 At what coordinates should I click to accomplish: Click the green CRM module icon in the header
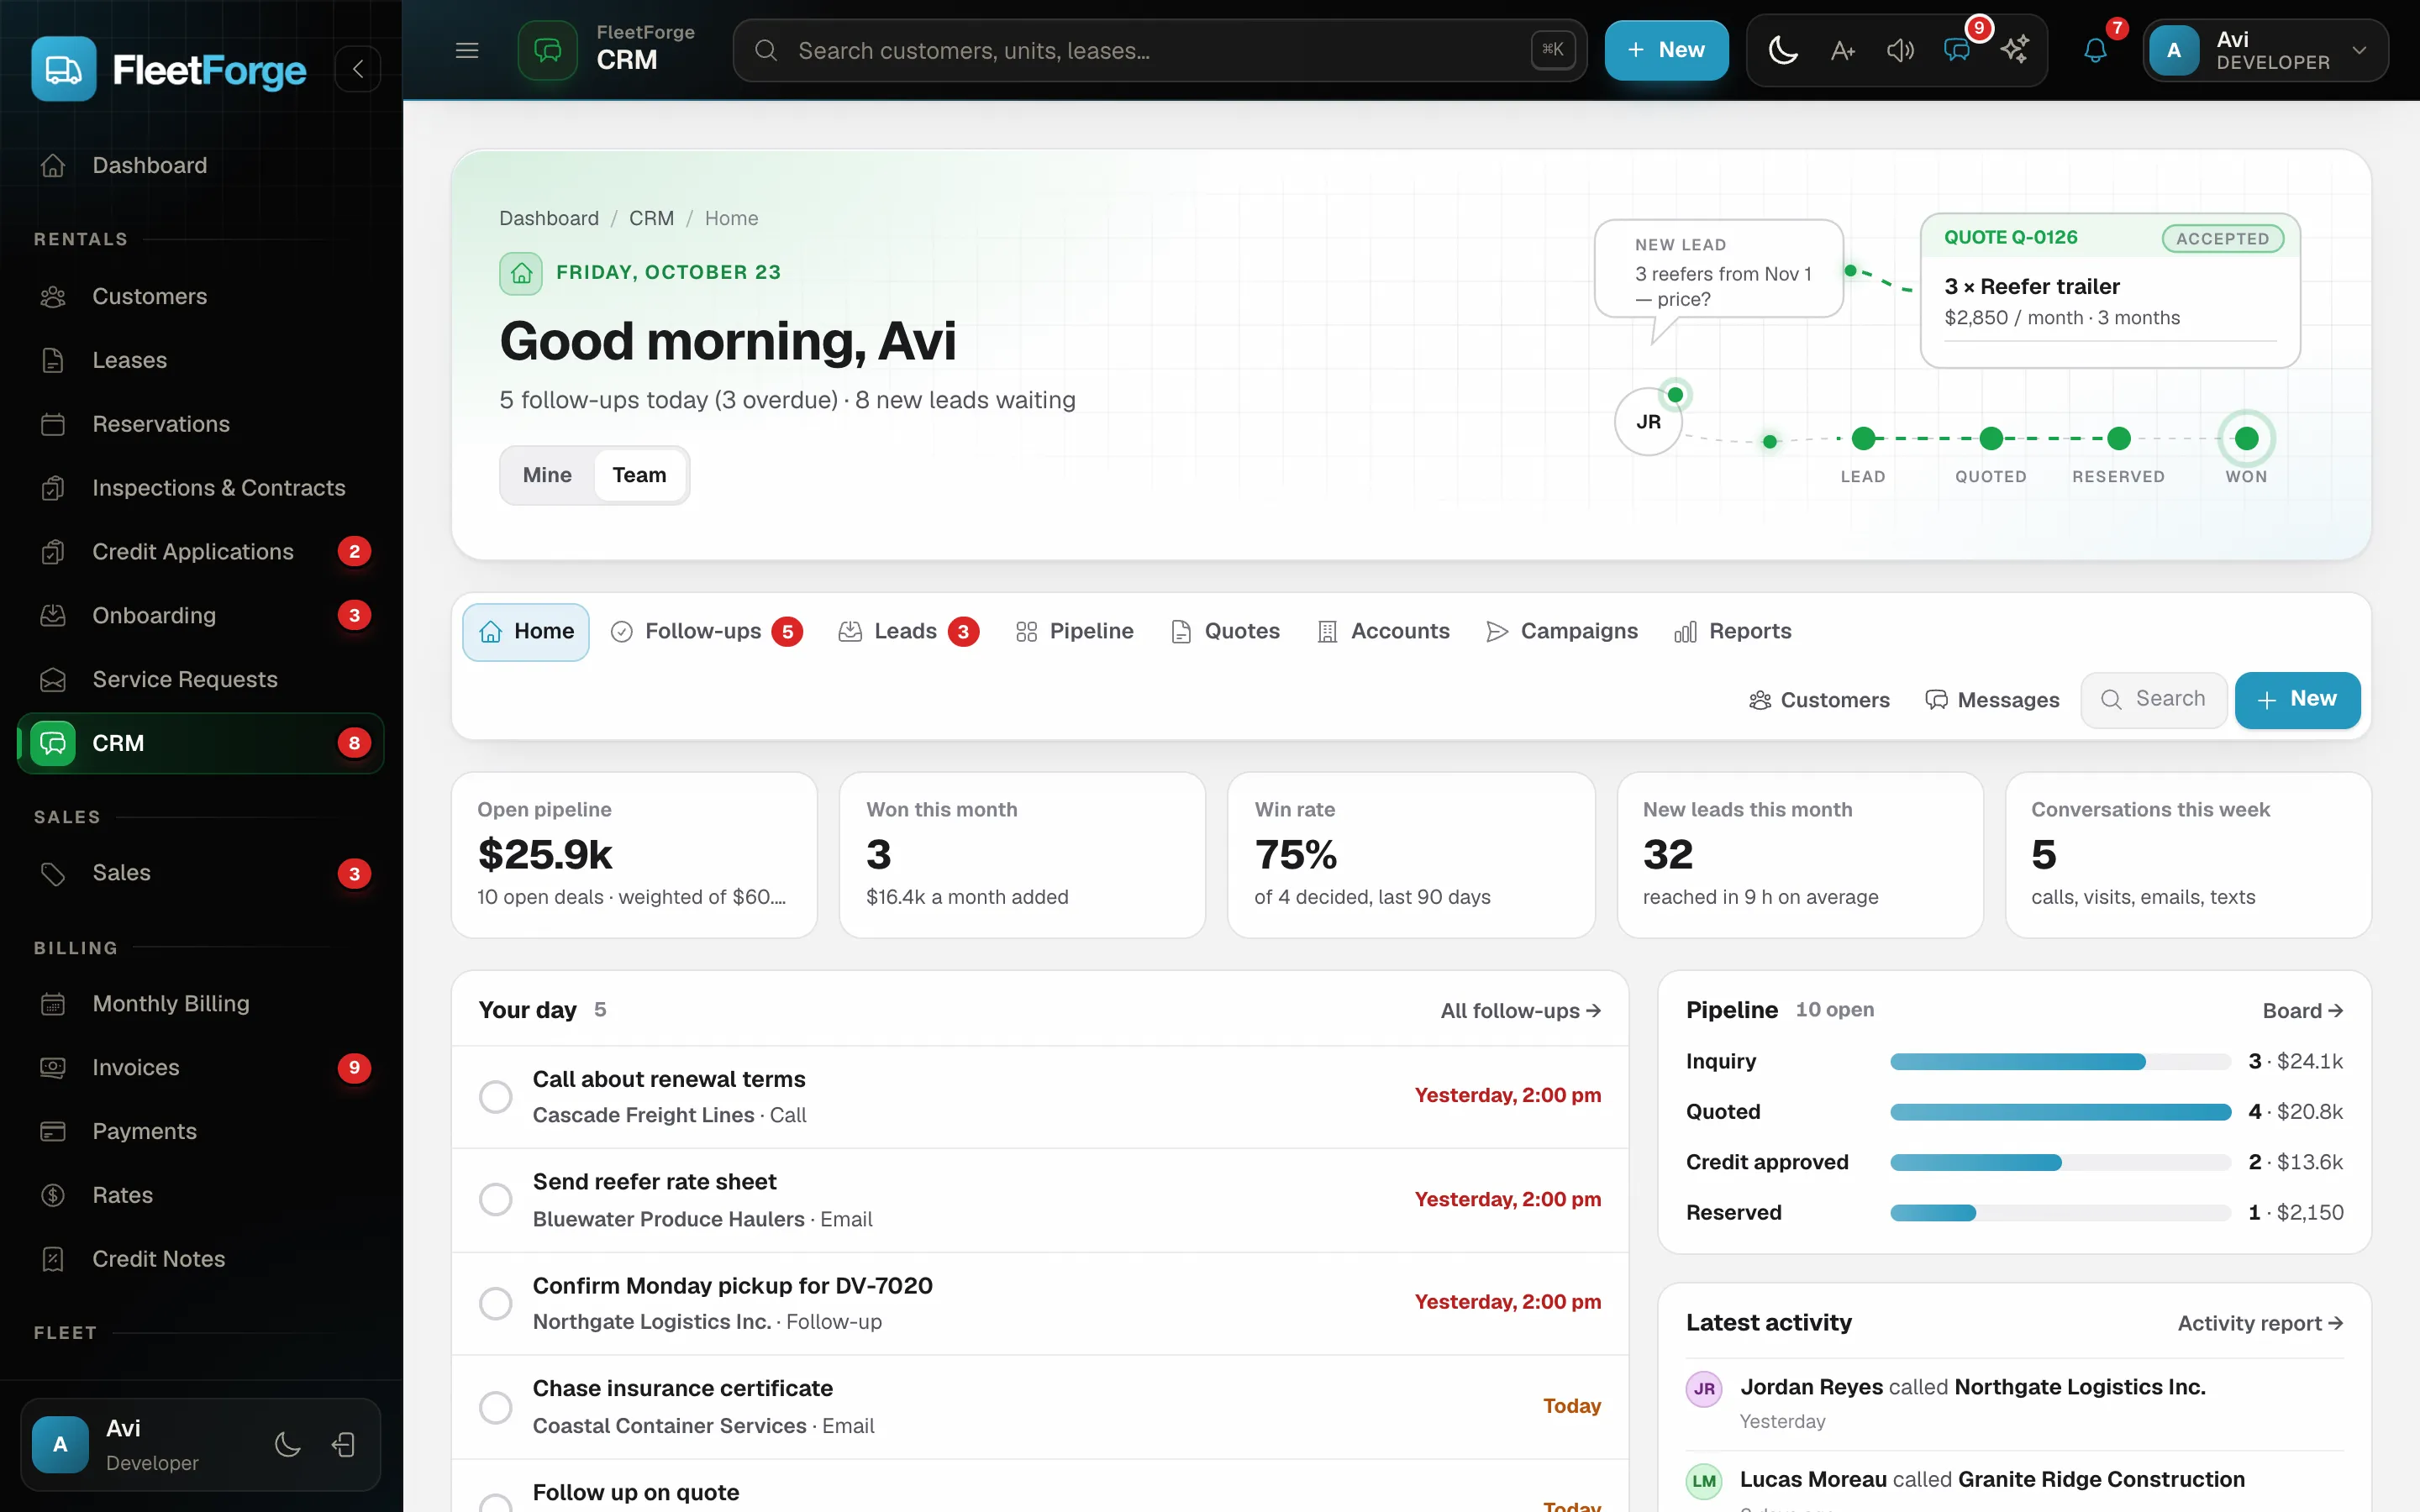pos(547,50)
